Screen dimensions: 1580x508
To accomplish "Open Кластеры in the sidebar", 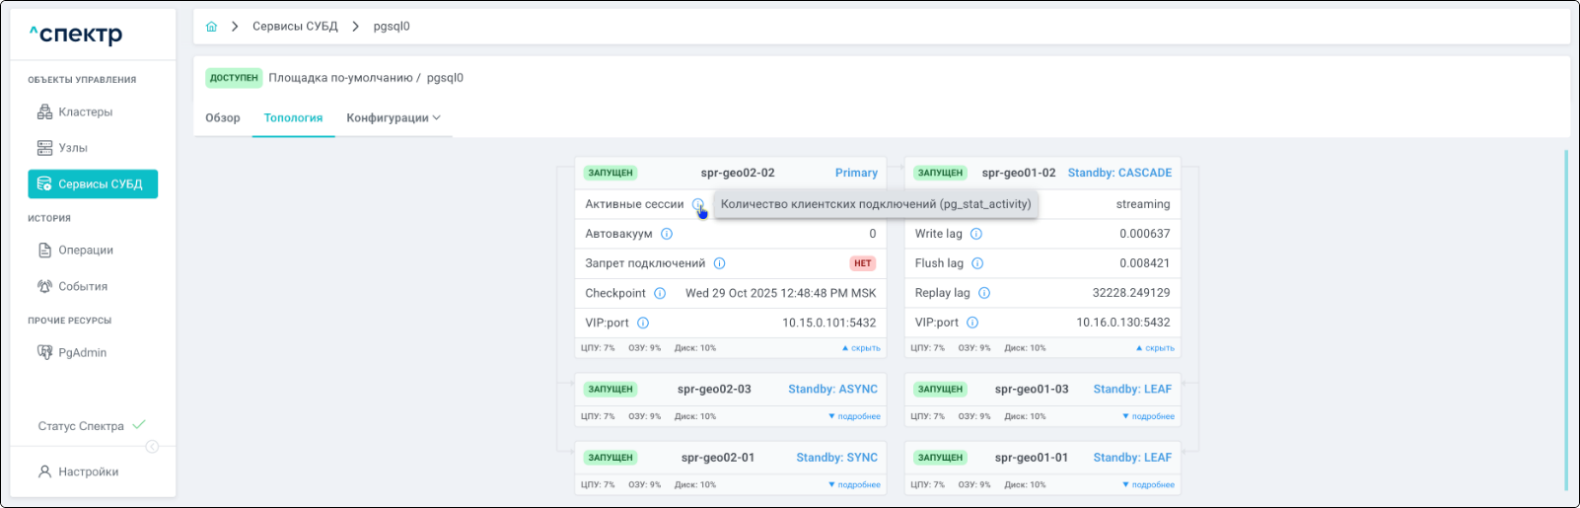I will 85,112.
